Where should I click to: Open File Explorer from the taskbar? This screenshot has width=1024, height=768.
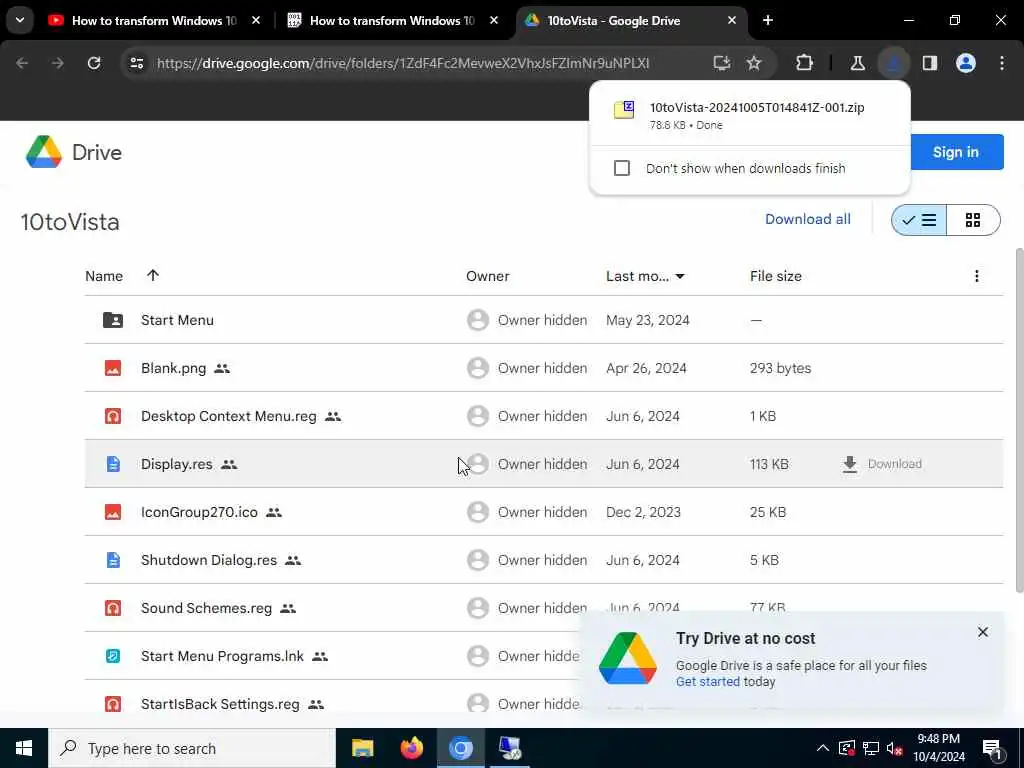tap(362, 748)
